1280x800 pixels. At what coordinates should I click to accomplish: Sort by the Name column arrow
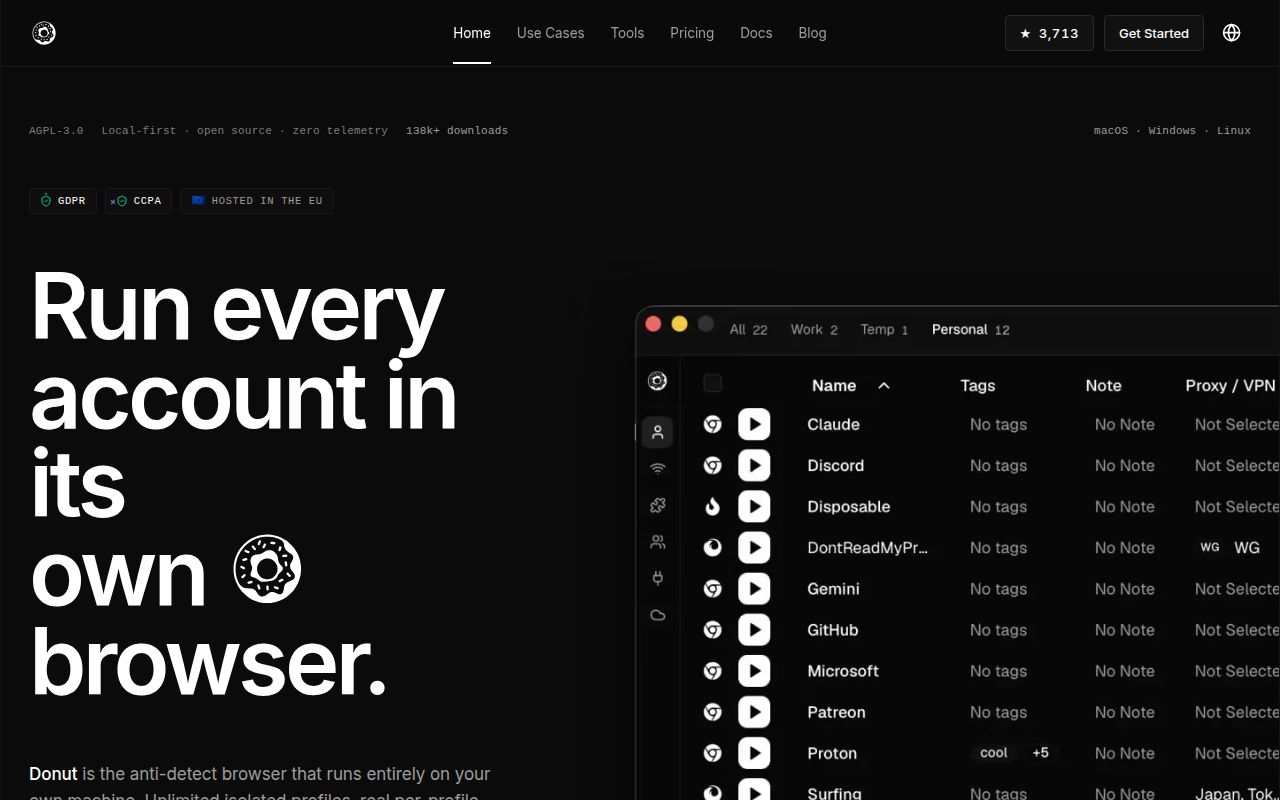[x=883, y=385]
